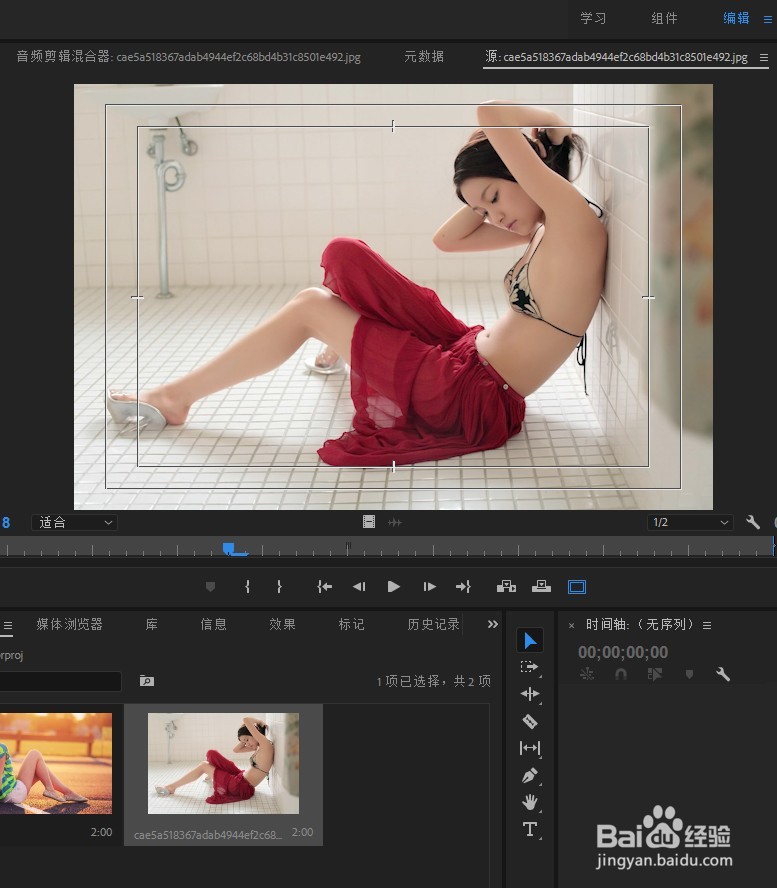Click the Overwrite edit button
The height and width of the screenshot is (888, 777).
[x=541, y=587]
